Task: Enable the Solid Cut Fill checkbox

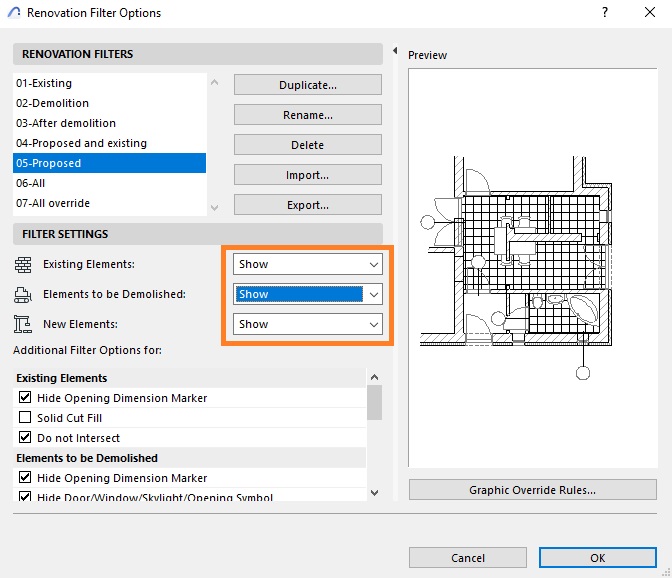Action: click(25, 417)
